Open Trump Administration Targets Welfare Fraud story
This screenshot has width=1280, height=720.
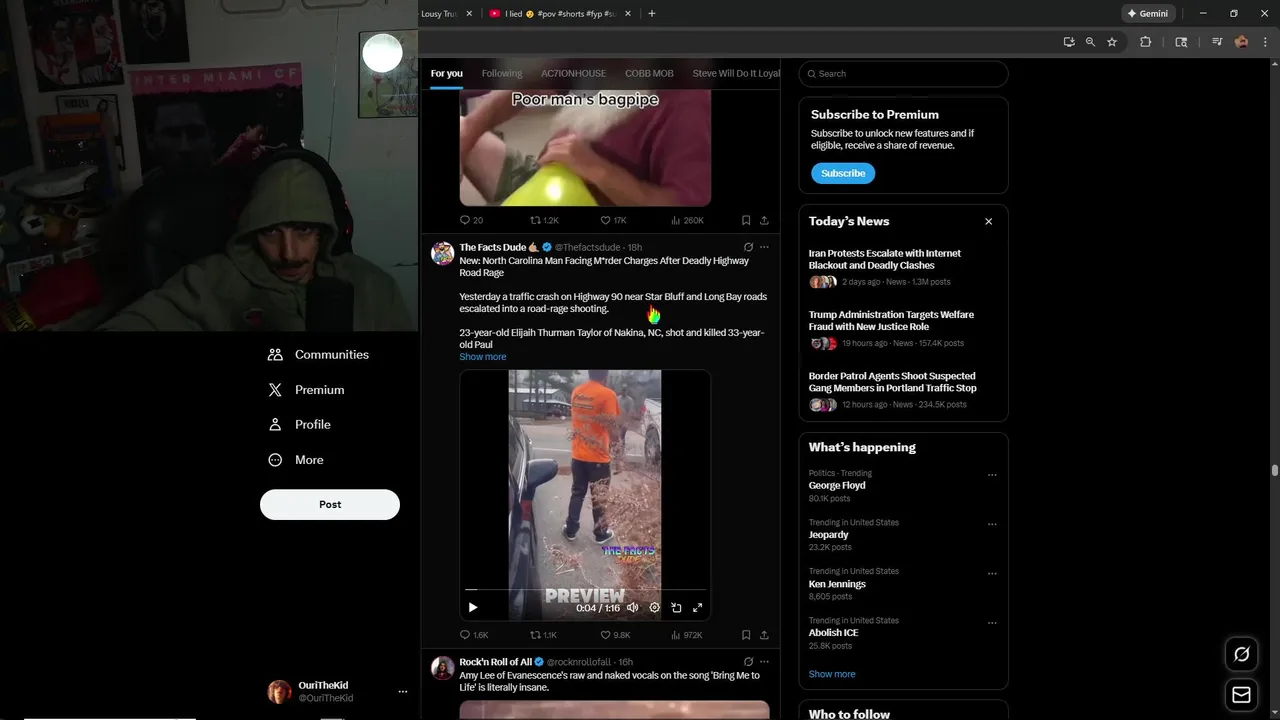point(903,331)
